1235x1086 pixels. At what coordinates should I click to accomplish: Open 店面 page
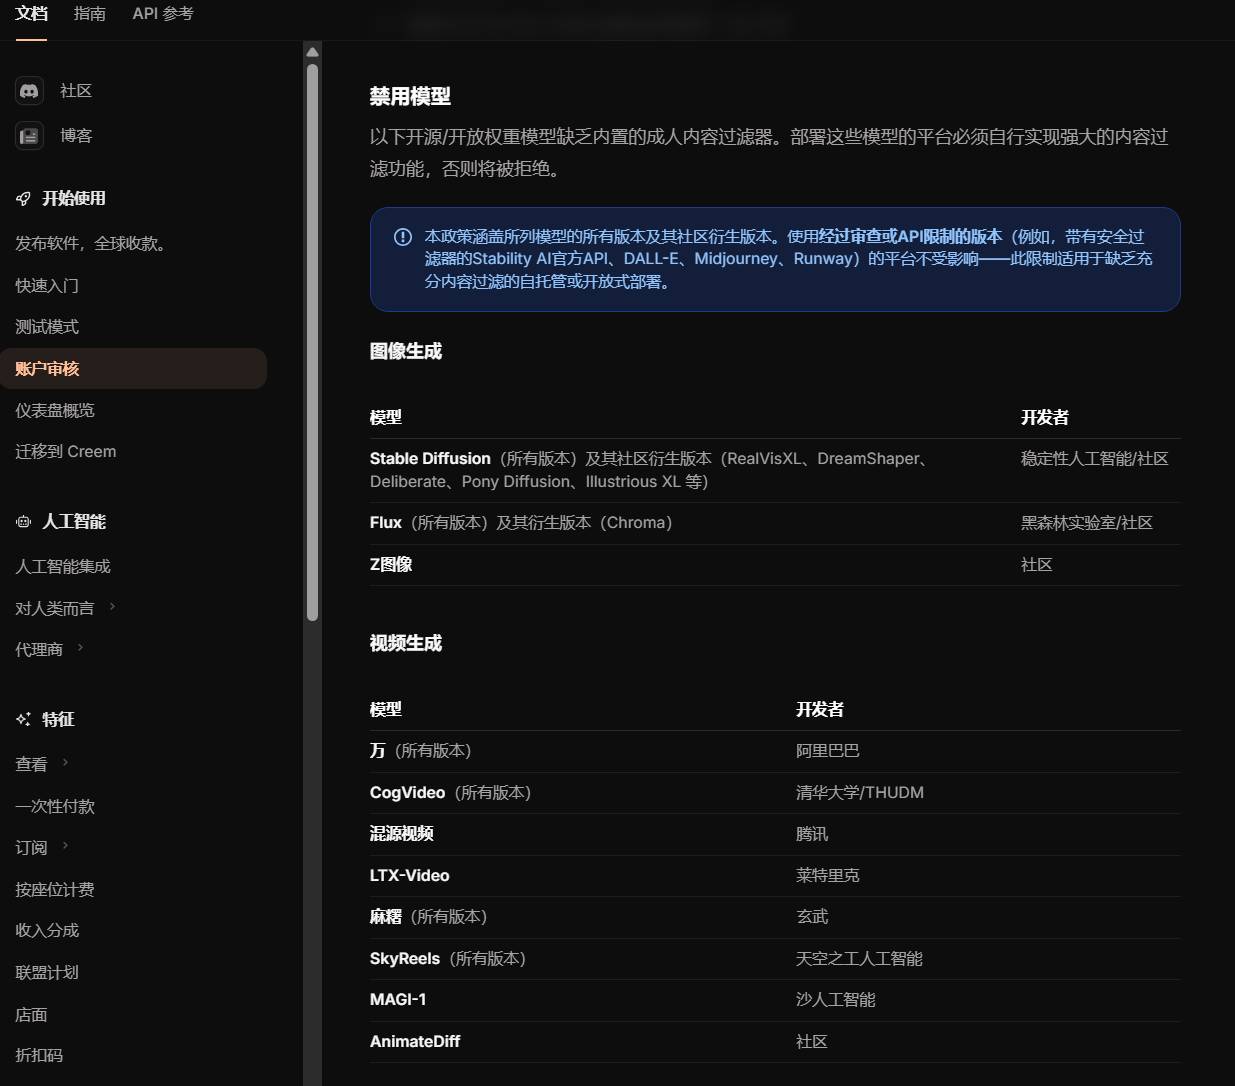pyautogui.click(x=31, y=1014)
